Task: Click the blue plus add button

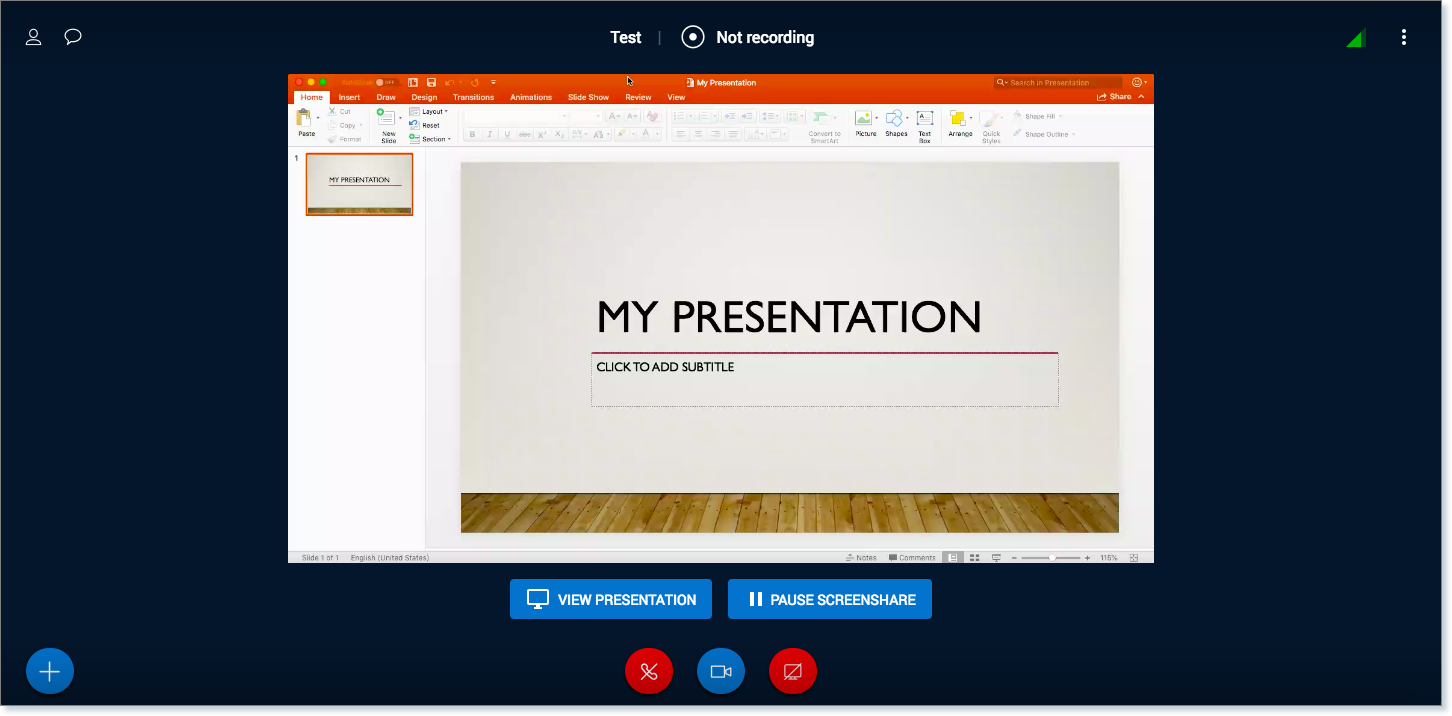Action: click(50, 671)
